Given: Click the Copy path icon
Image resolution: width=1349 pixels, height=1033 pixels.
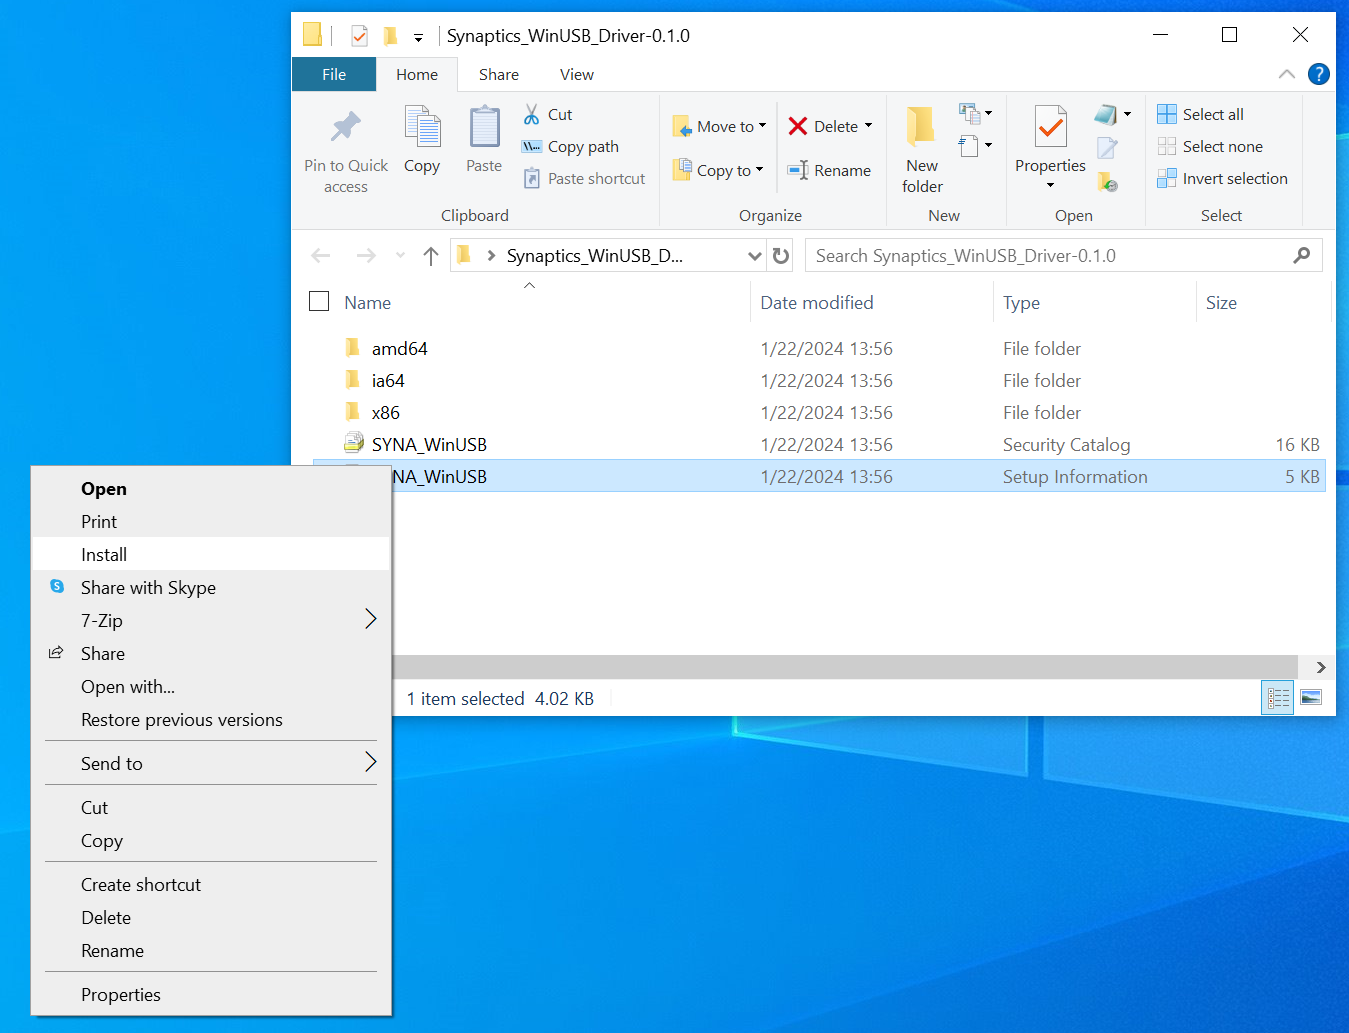Looking at the screenshot, I should pos(532,147).
